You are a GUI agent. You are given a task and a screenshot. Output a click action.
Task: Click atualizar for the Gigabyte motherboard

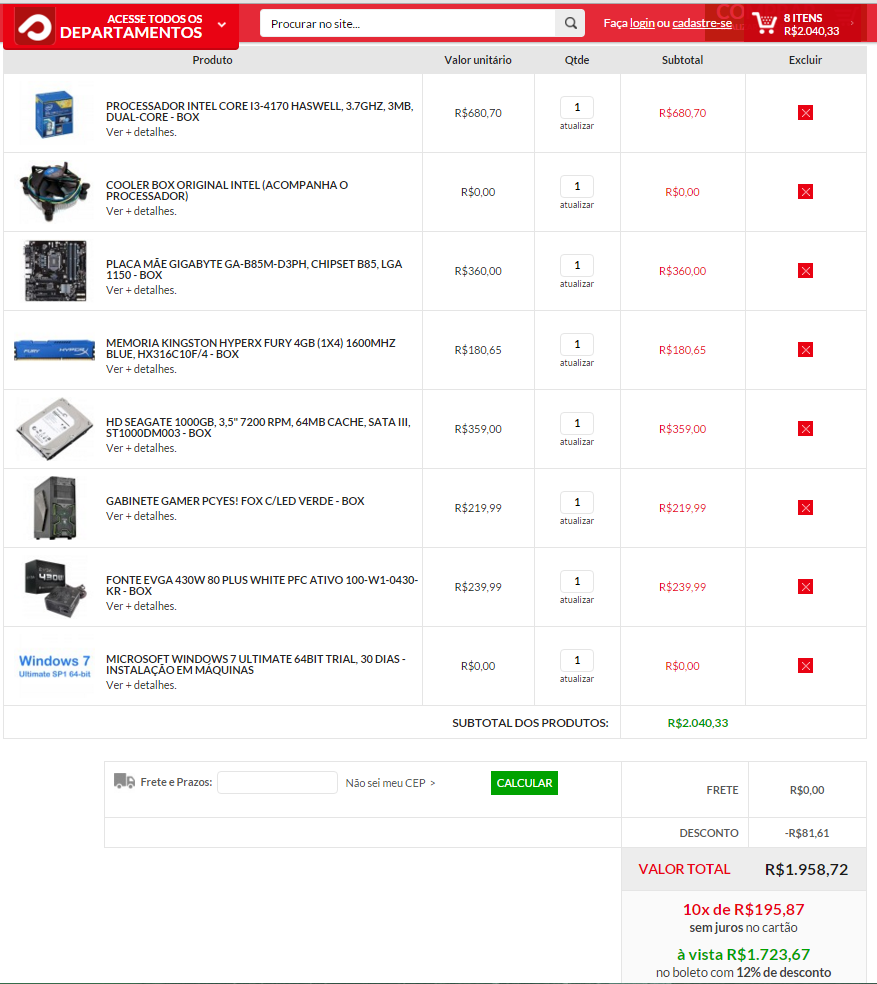pyautogui.click(x=577, y=284)
